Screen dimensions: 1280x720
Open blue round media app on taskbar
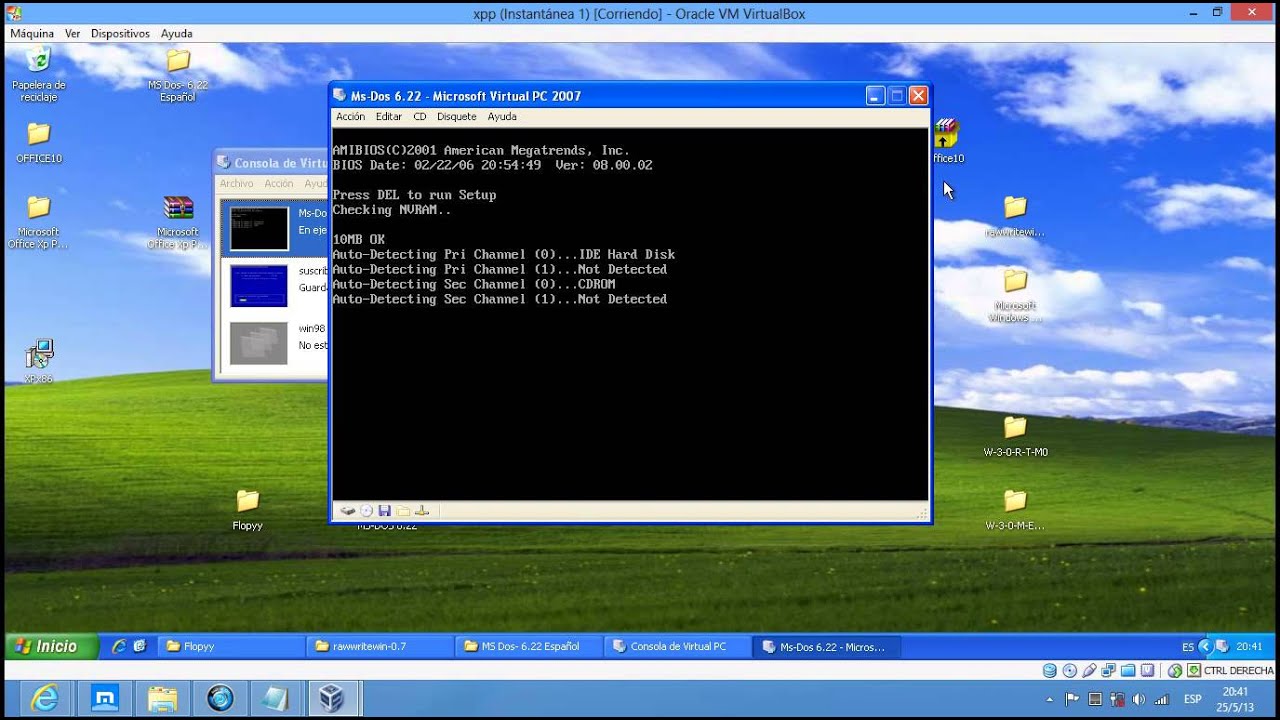(220, 698)
